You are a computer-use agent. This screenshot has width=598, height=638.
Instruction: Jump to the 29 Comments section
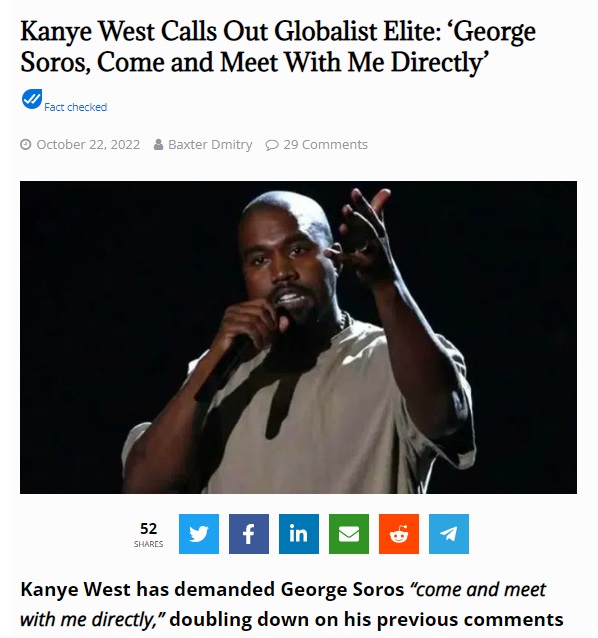[x=325, y=144]
